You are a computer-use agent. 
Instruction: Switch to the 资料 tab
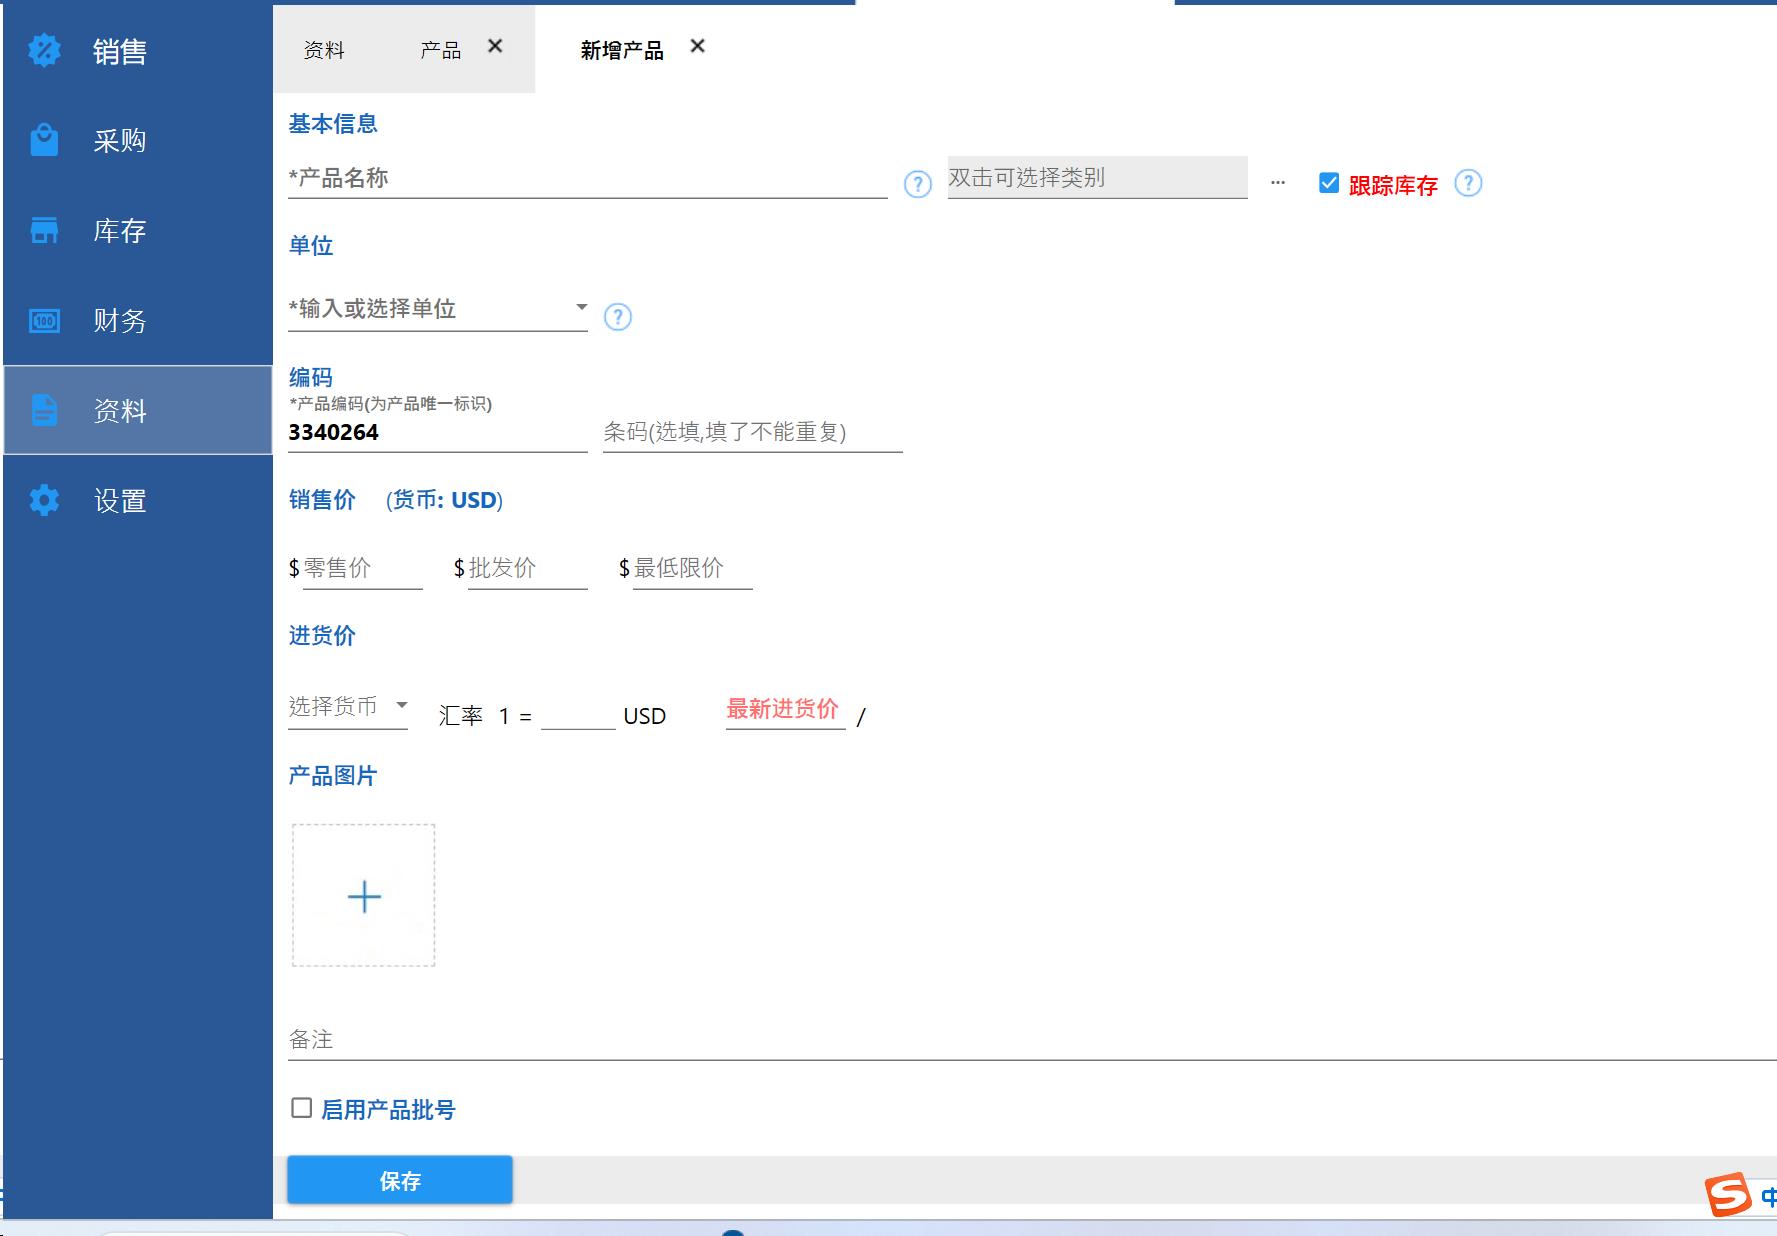click(324, 50)
